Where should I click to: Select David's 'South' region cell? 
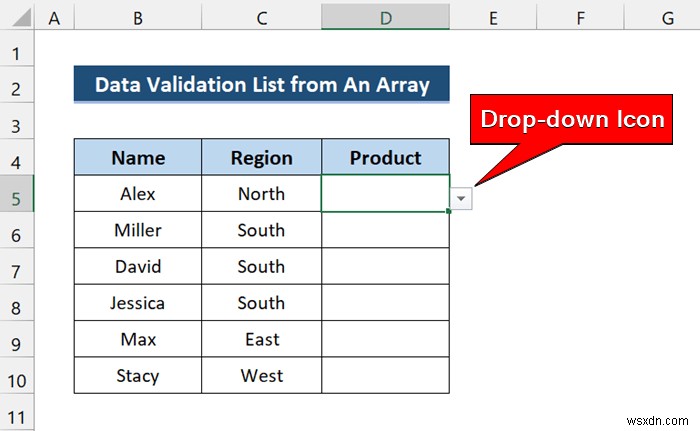(x=262, y=266)
